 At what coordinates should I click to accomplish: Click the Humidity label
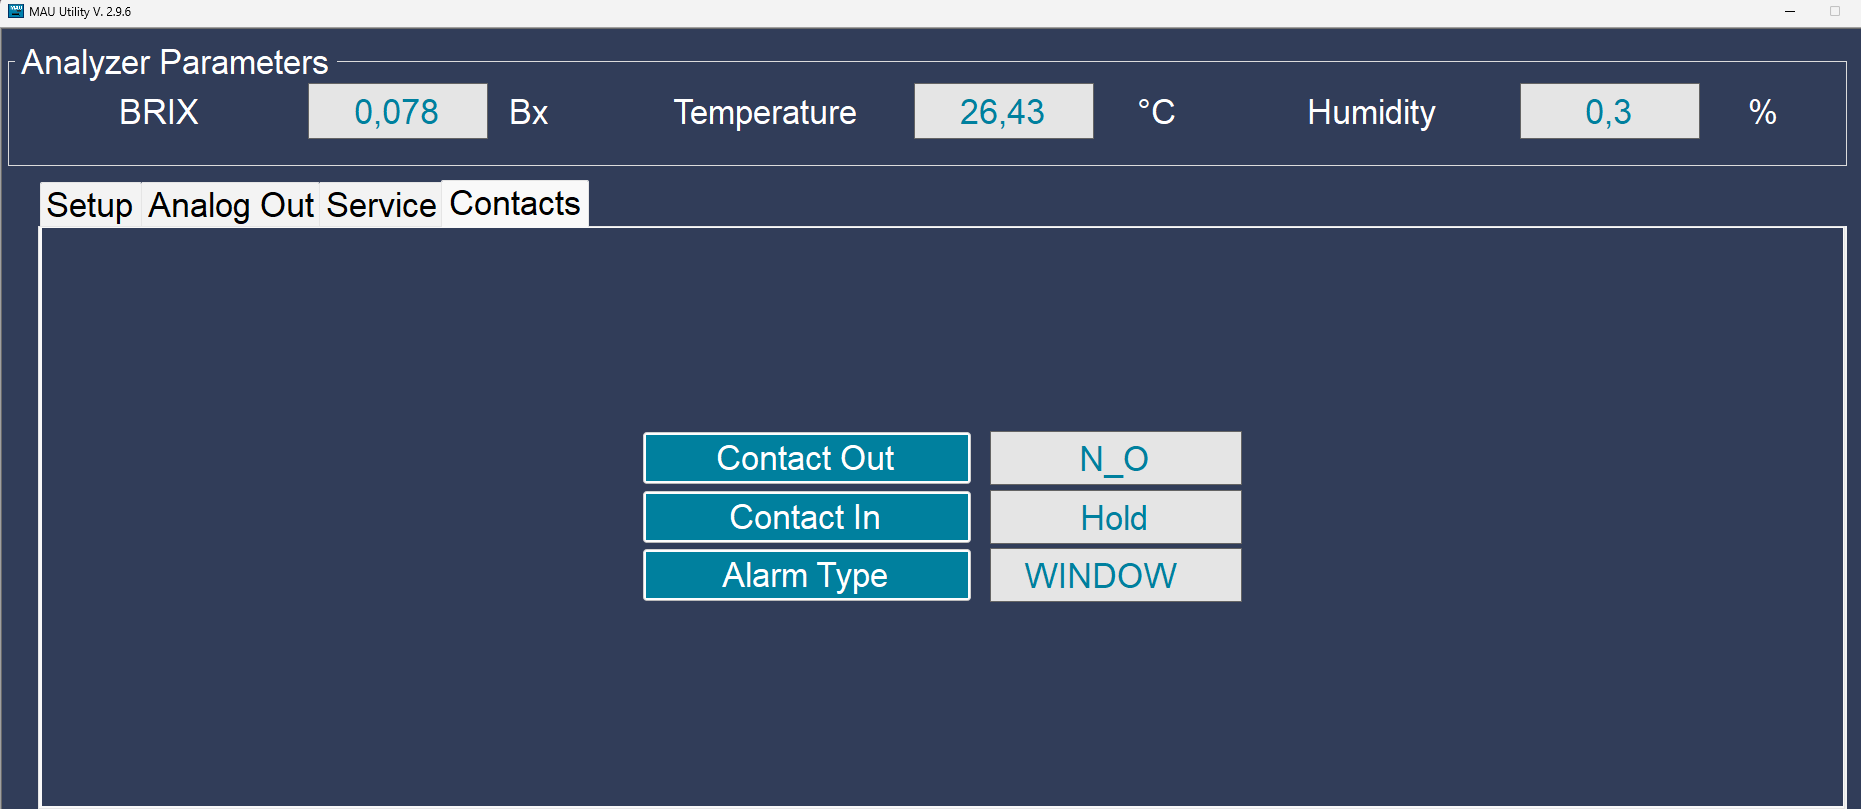point(1371,112)
